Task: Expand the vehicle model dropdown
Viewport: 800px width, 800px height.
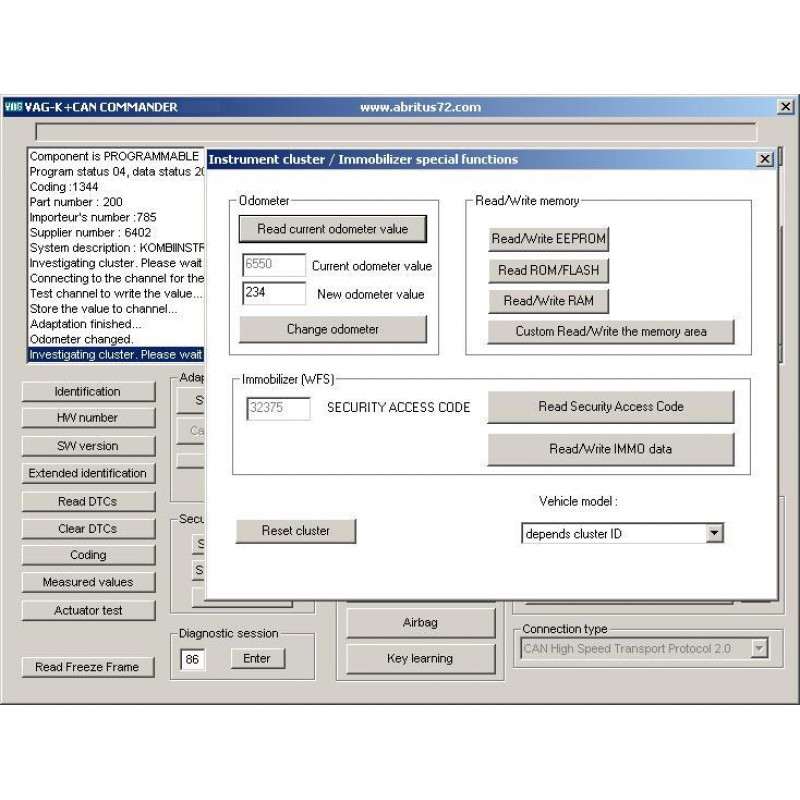Action: point(716,533)
